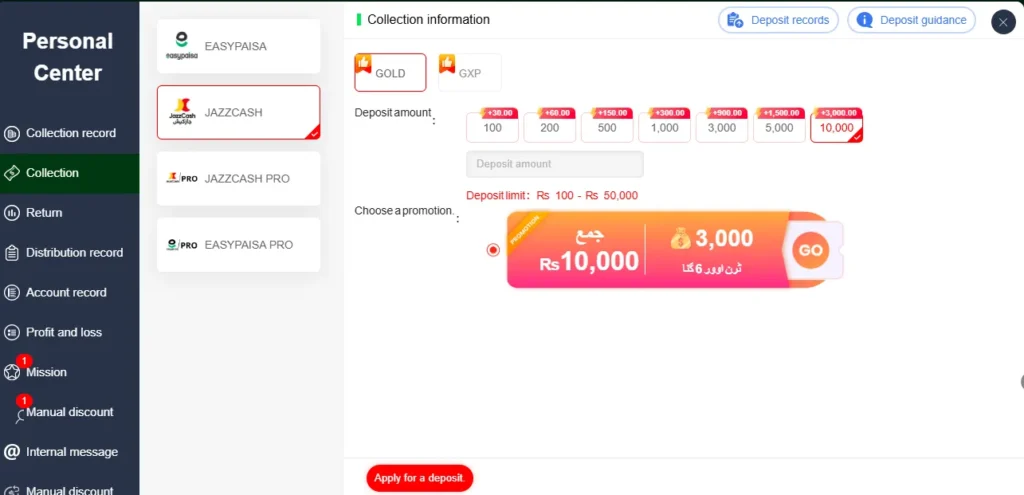Choose JAZZCASH PRO payment method
Viewport: 1024px width, 495px height.
238,178
